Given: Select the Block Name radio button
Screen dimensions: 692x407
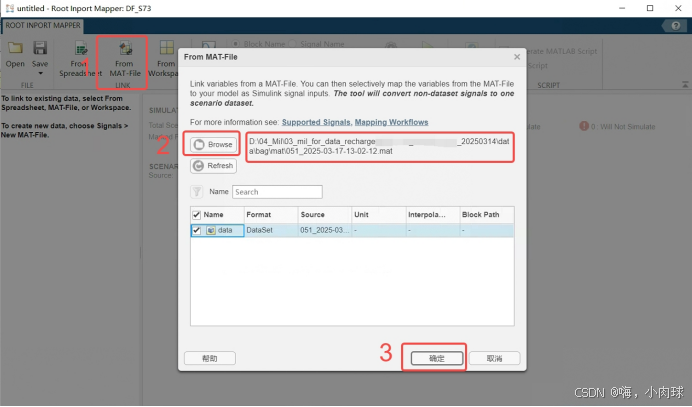Looking at the screenshot, I should click(236, 44).
